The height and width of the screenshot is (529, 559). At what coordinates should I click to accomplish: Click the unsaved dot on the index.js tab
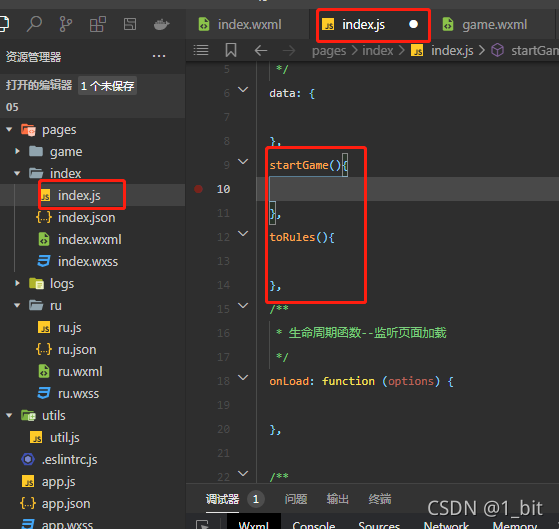(x=413, y=24)
